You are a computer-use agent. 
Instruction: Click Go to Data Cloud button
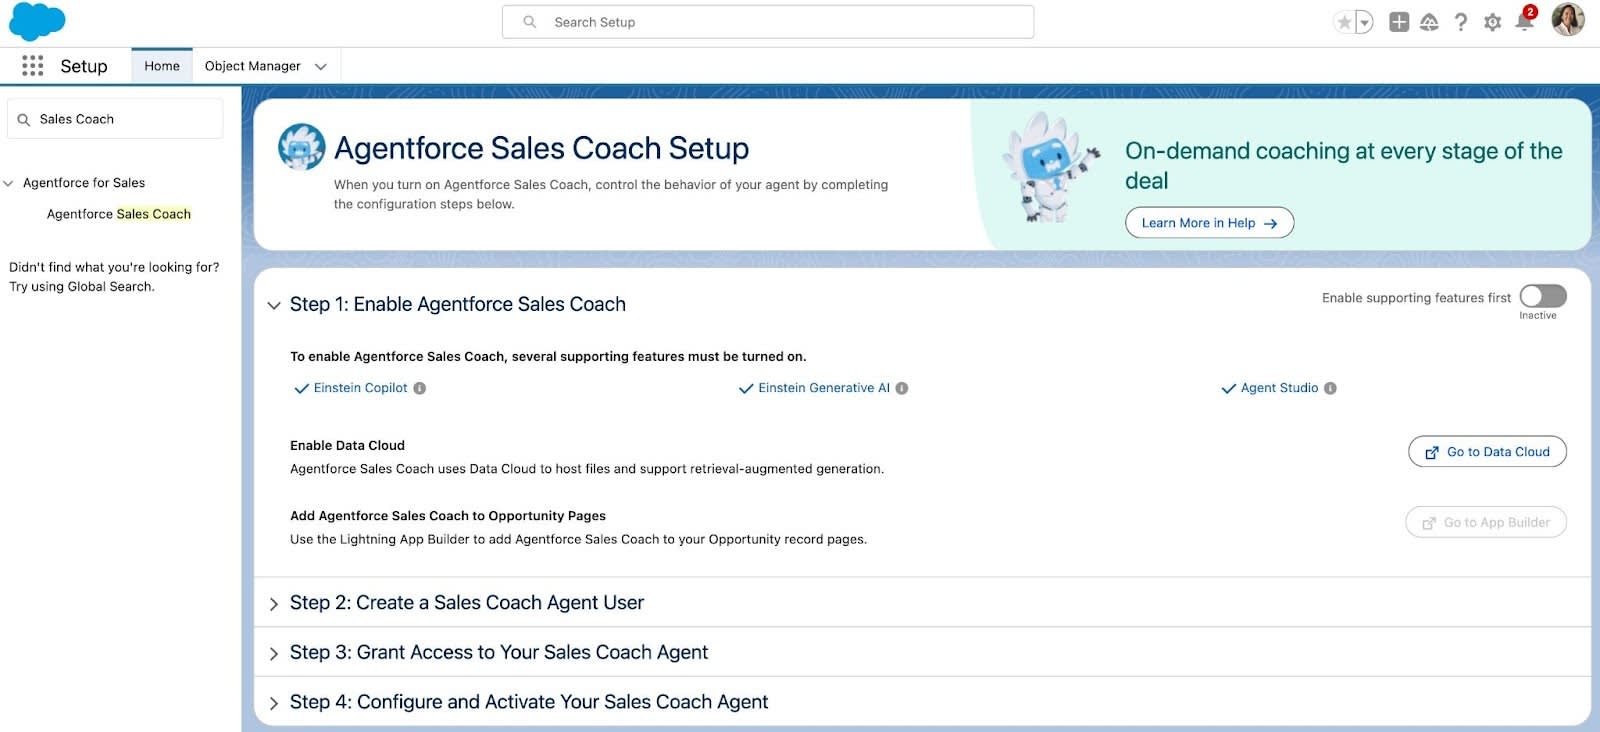pos(1487,452)
